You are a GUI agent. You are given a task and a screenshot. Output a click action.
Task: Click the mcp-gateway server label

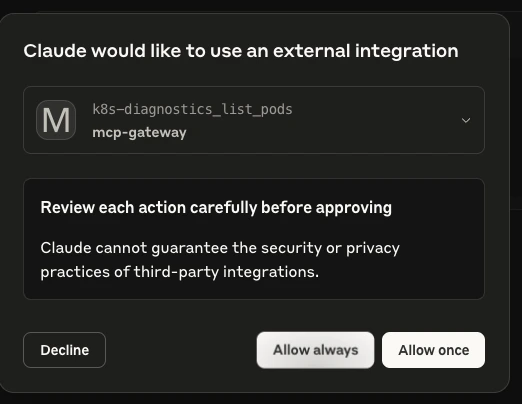[x=139, y=132]
